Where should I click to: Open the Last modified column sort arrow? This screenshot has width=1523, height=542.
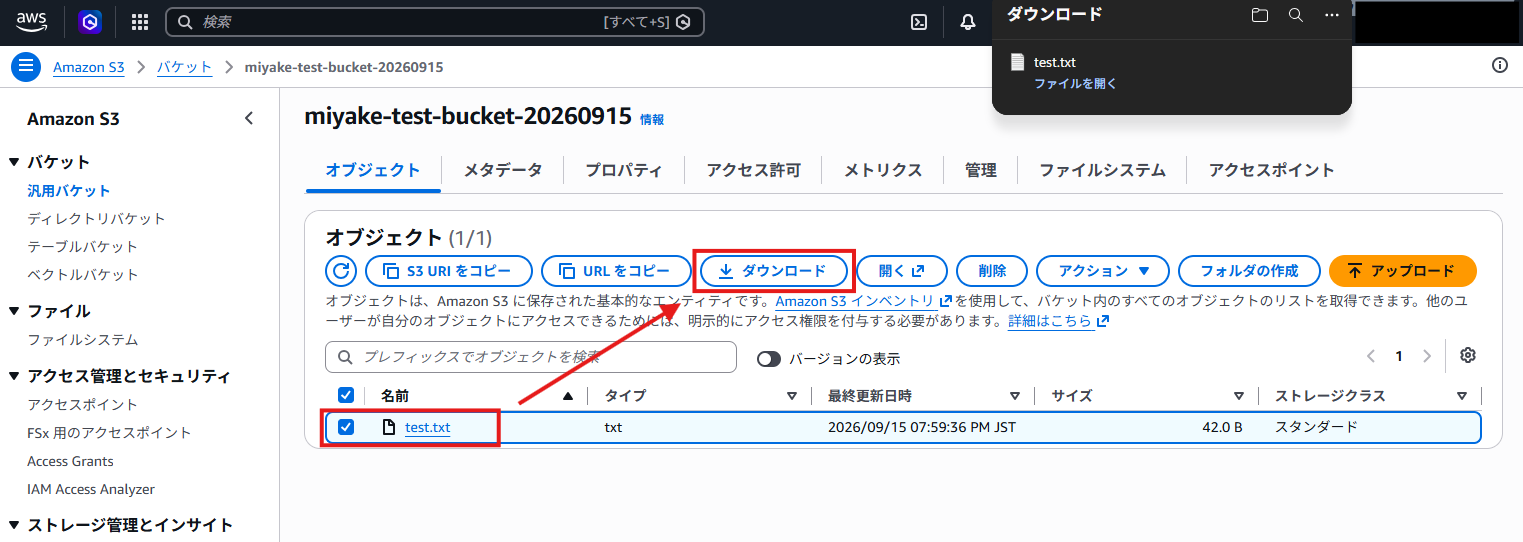click(1015, 396)
